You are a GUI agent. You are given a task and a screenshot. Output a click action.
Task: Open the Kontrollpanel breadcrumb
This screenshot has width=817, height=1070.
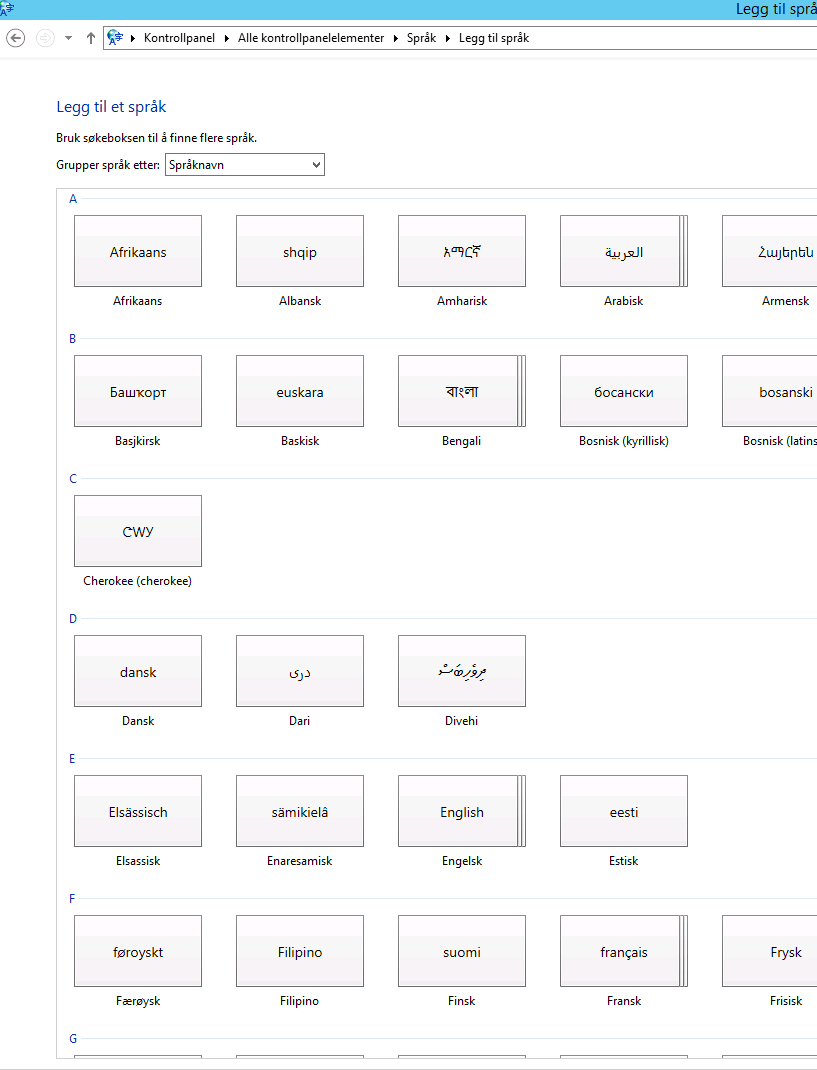[180, 38]
